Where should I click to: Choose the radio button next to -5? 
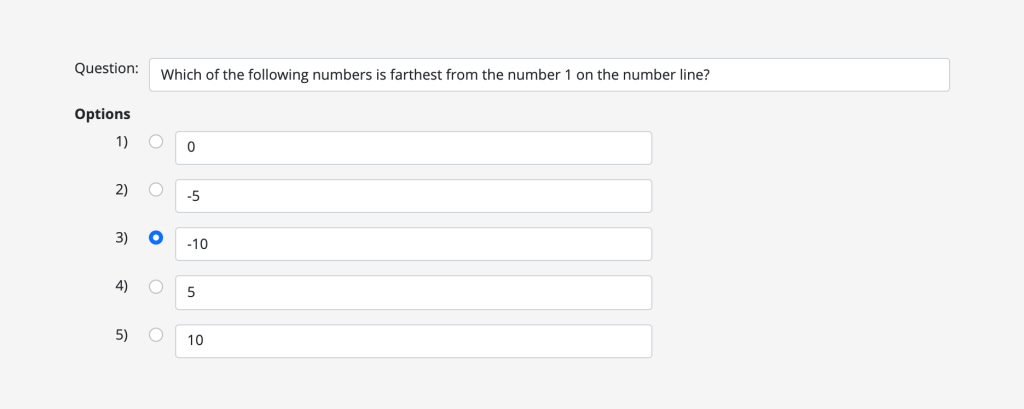click(155, 189)
